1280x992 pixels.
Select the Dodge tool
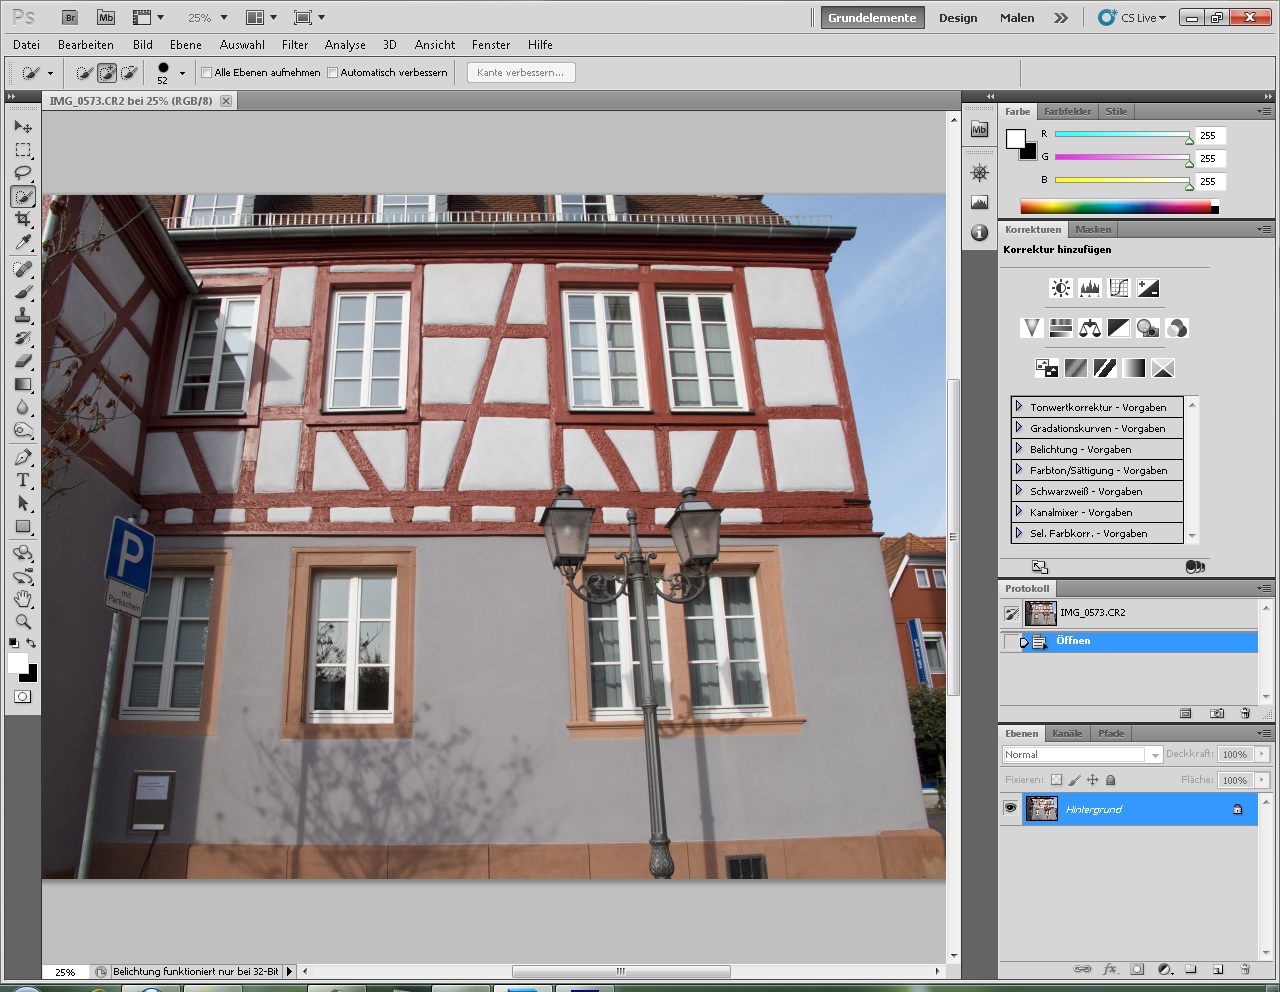pos(23,430)
